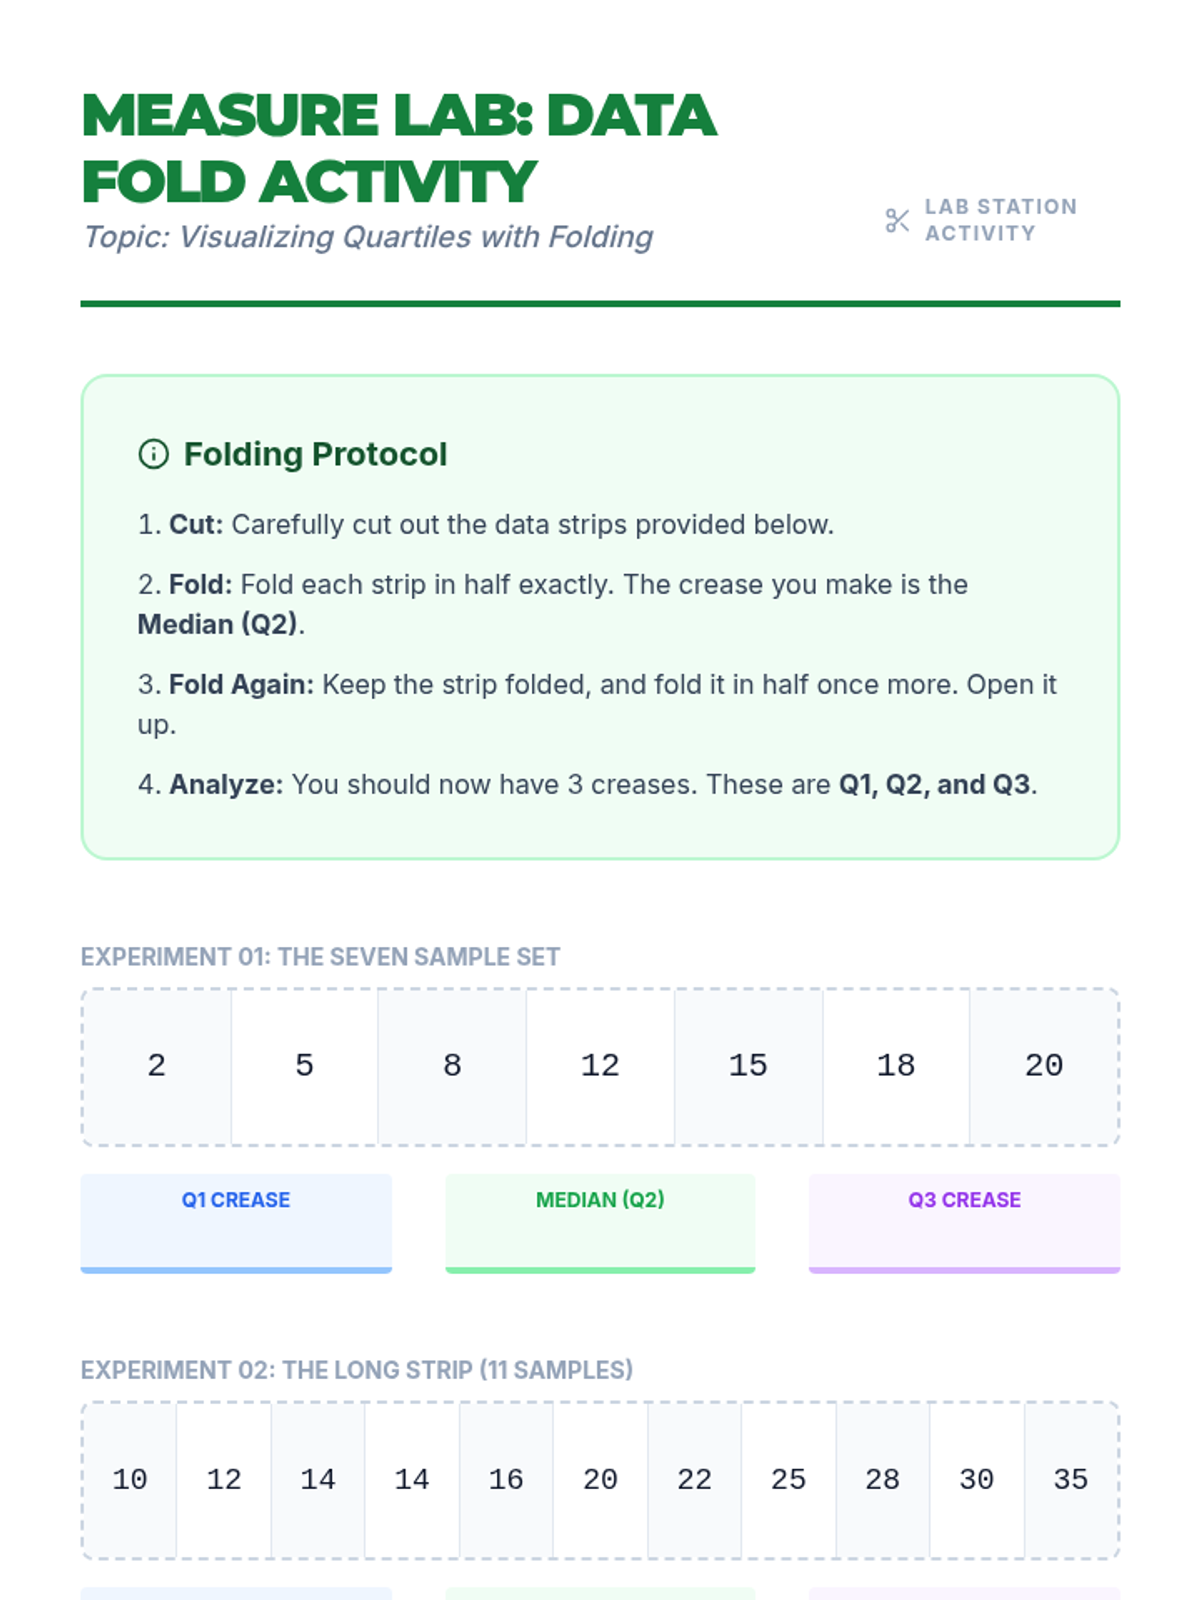Select the cell with value 10 in the long strip

pyautogui.click(x=130, y=1480)
